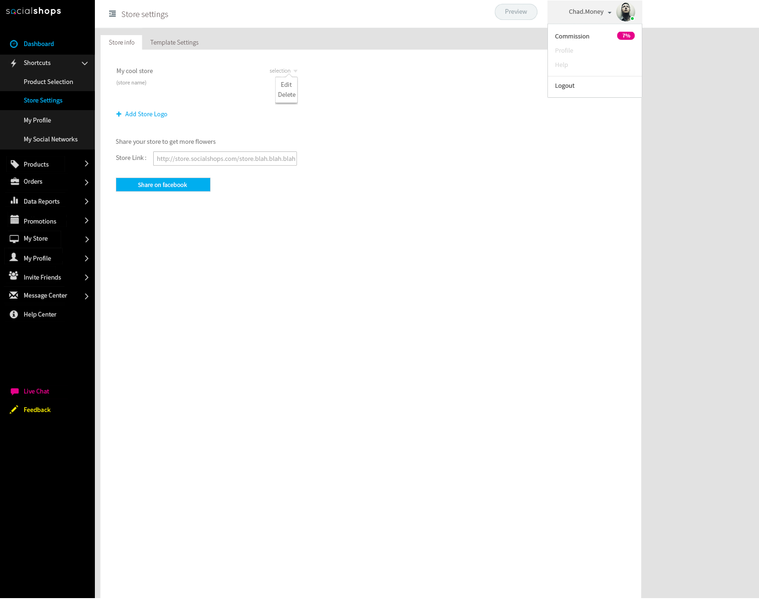
Task: Switch to the Template Settings tab
Action: coord(174,43)
